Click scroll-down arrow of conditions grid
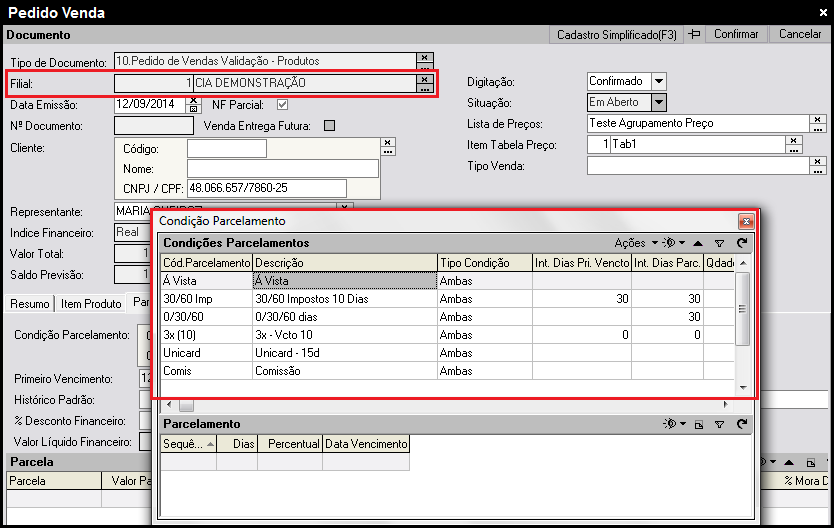This screenshot has width=834, height=528. 743,388
